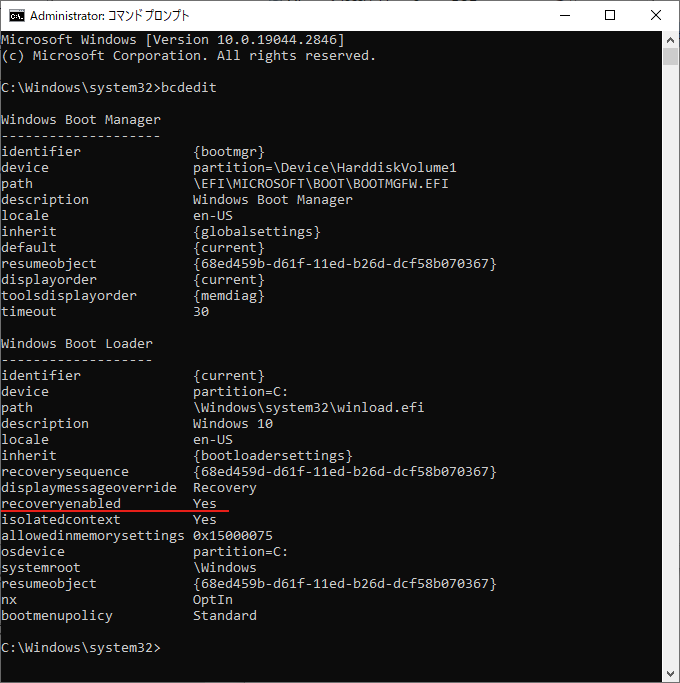Click the 'OptIn' nx value
The height and width of the screenshot is (683, 680).
pyautogui.click(x=213, y=600)
